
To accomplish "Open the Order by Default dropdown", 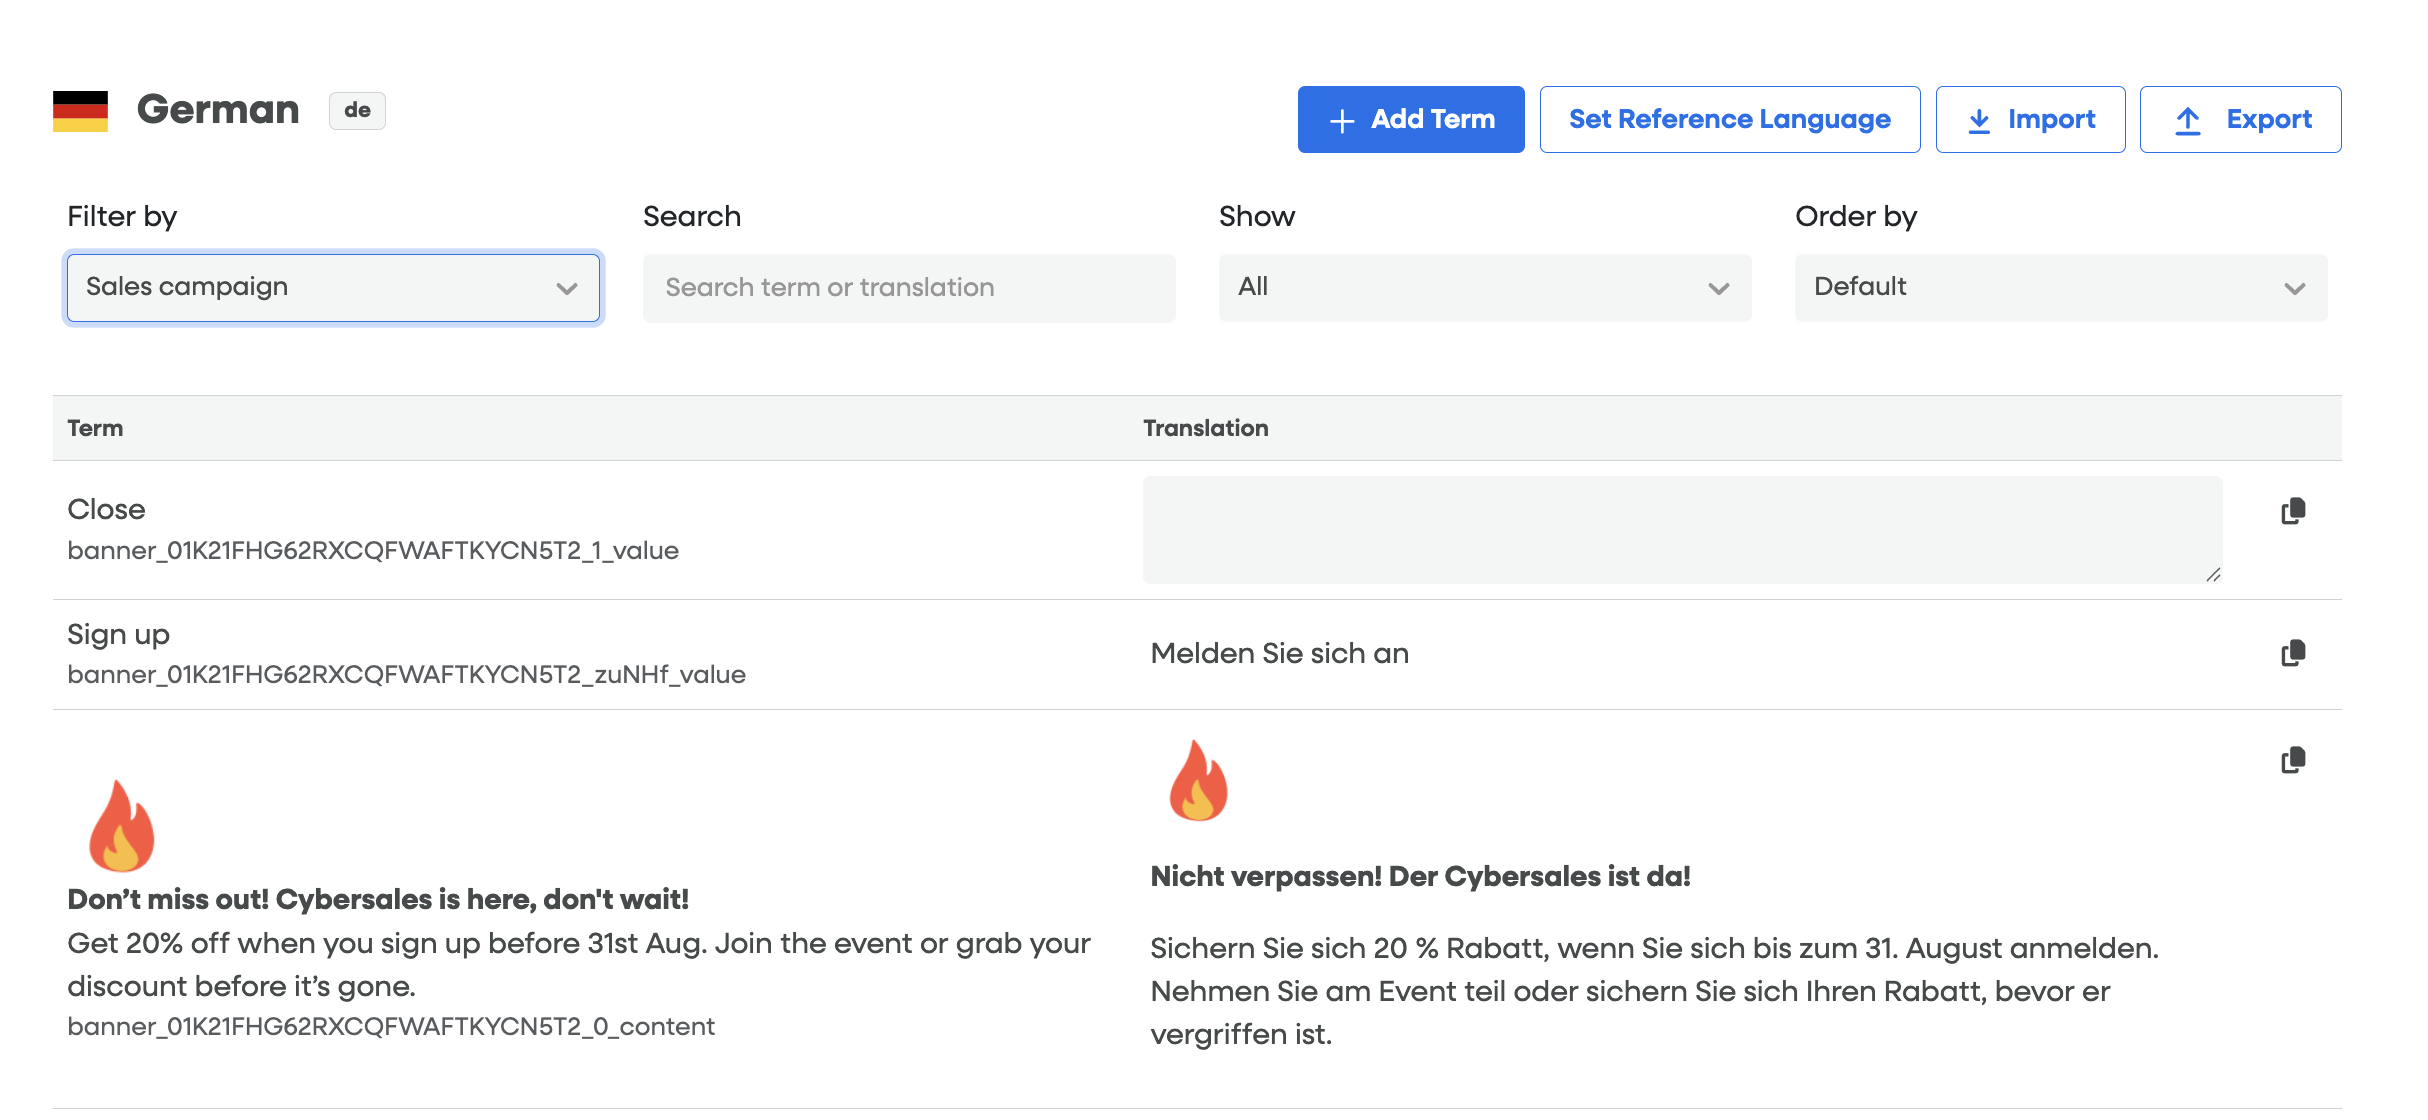I will tap(2060, 288).
